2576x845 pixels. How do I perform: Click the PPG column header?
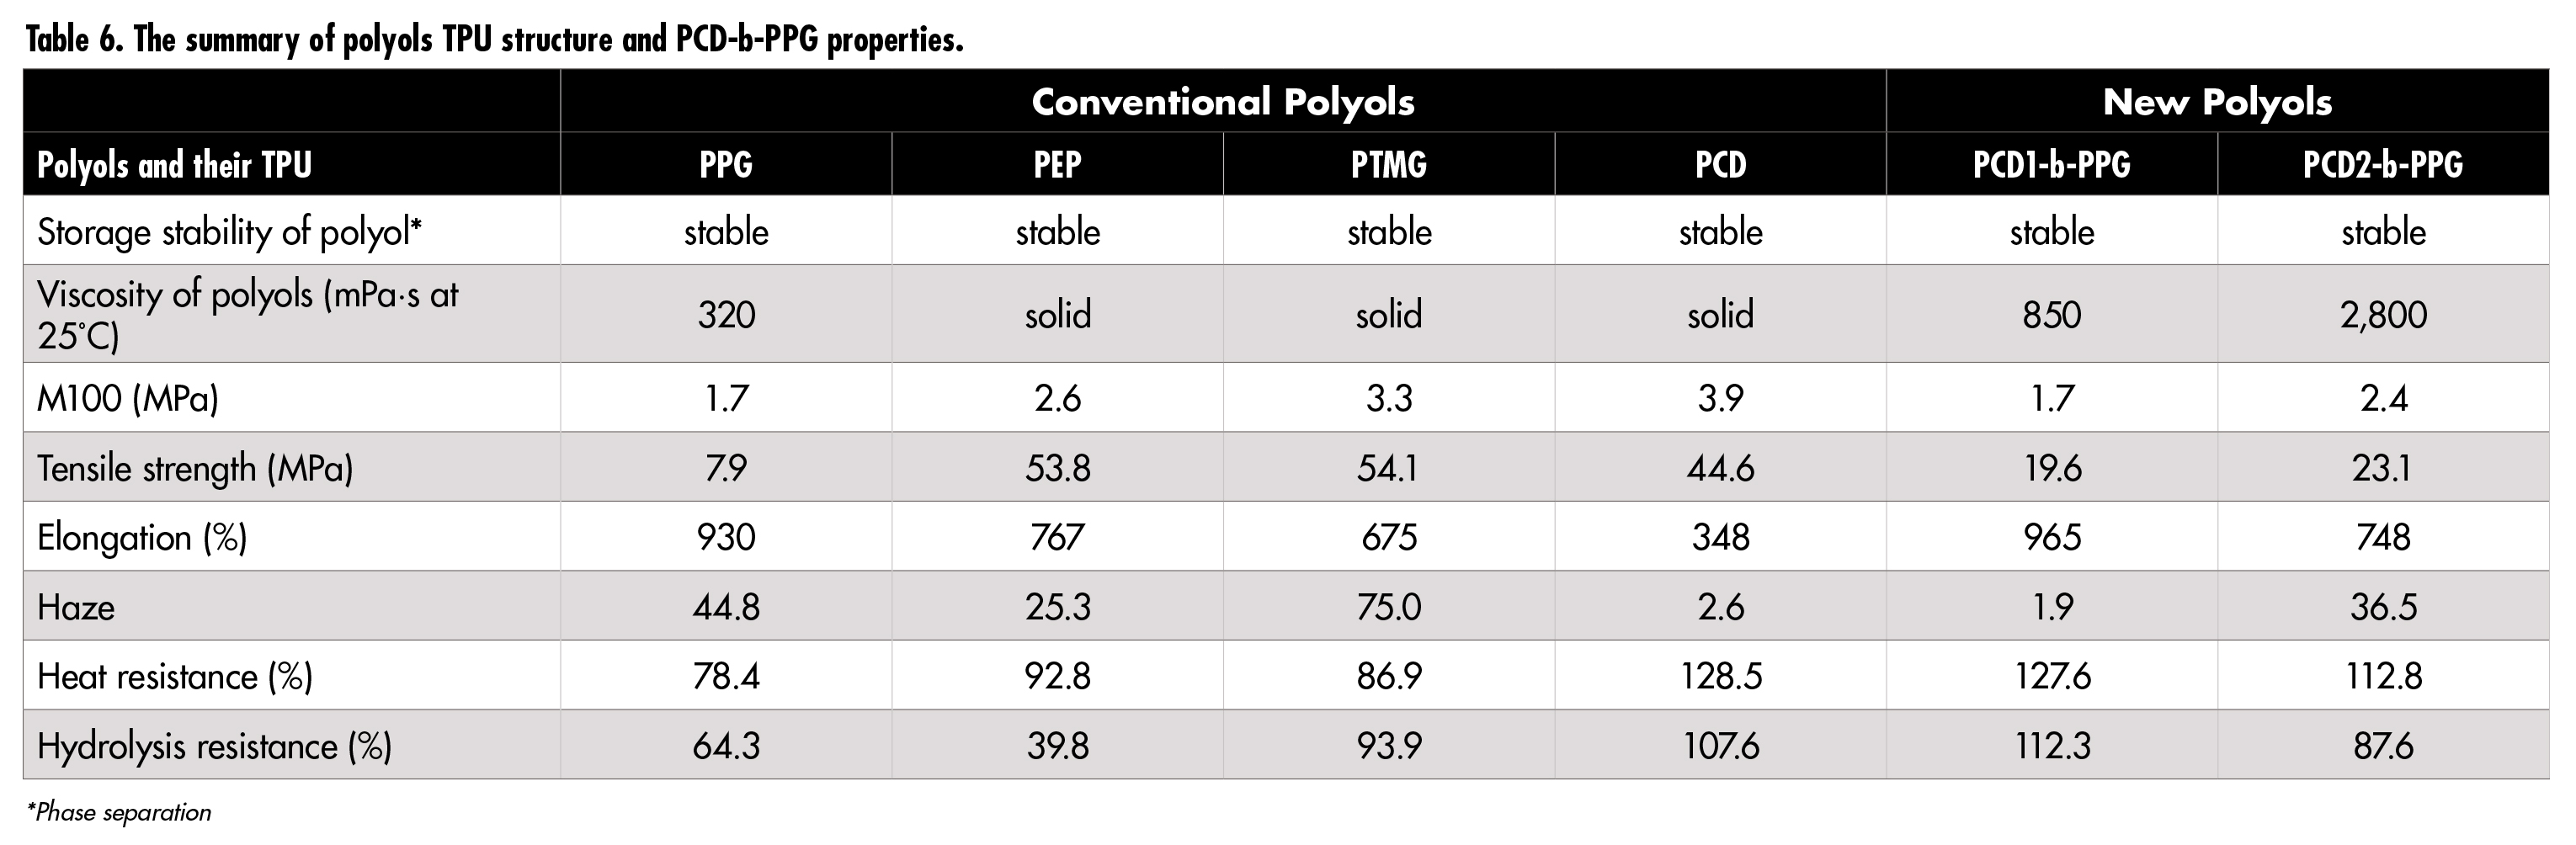point(726,164)
